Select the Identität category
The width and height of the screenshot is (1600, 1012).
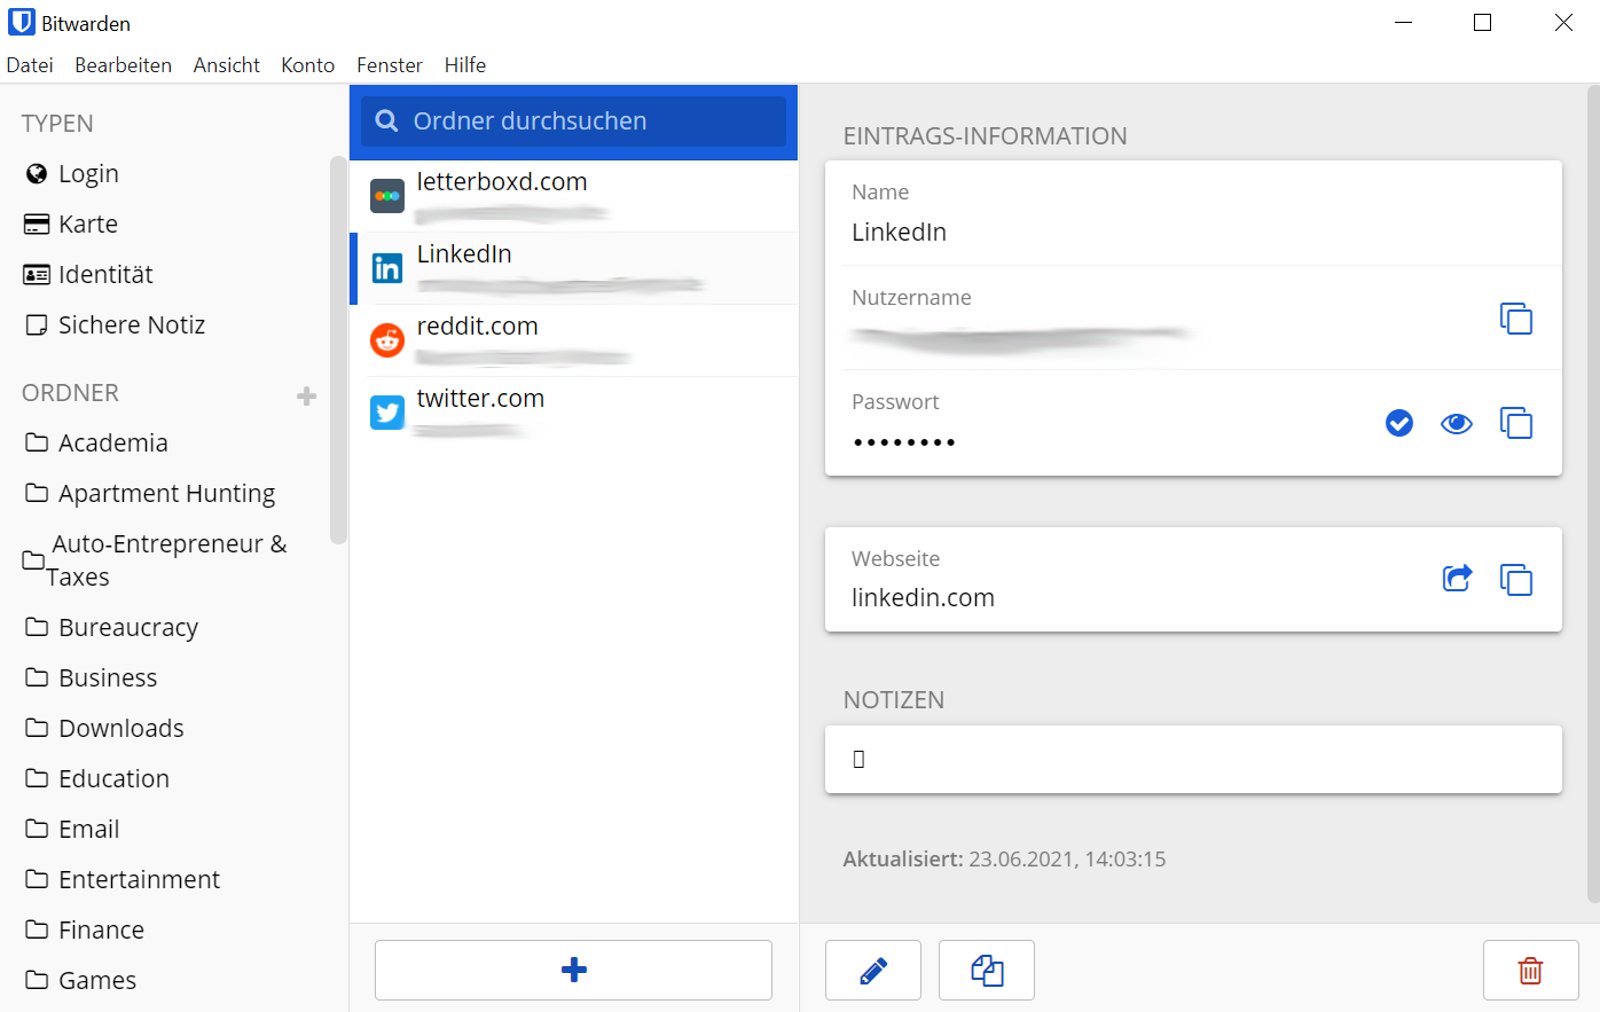(x=105, y=274)
